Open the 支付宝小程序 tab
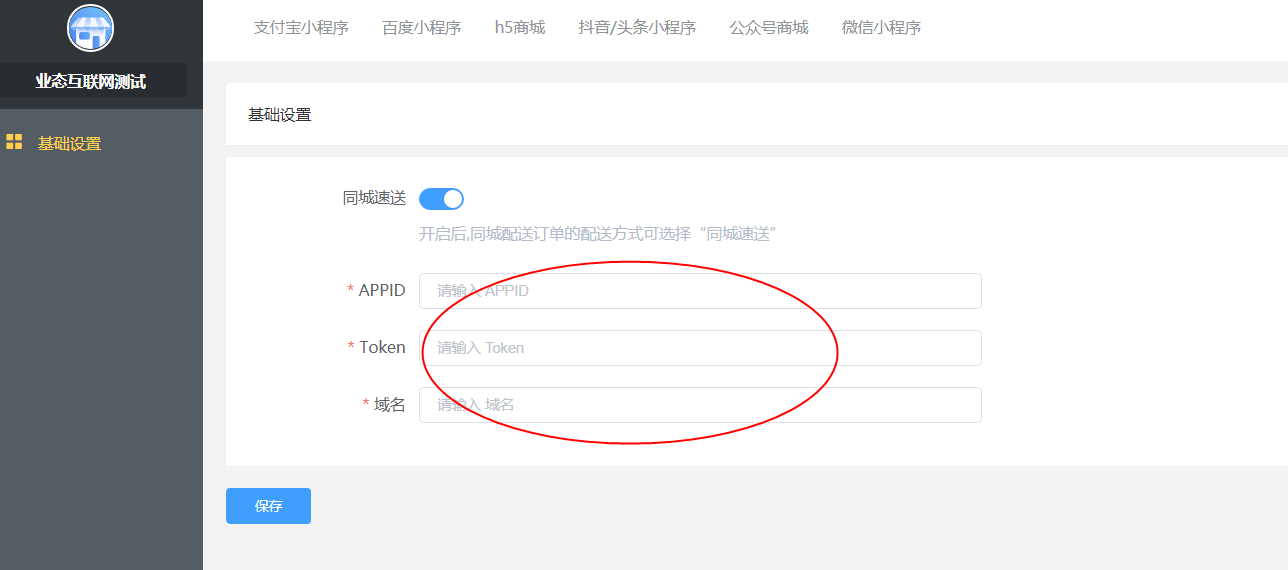Viewport: 1288px width, 570px height. (301, 28)
